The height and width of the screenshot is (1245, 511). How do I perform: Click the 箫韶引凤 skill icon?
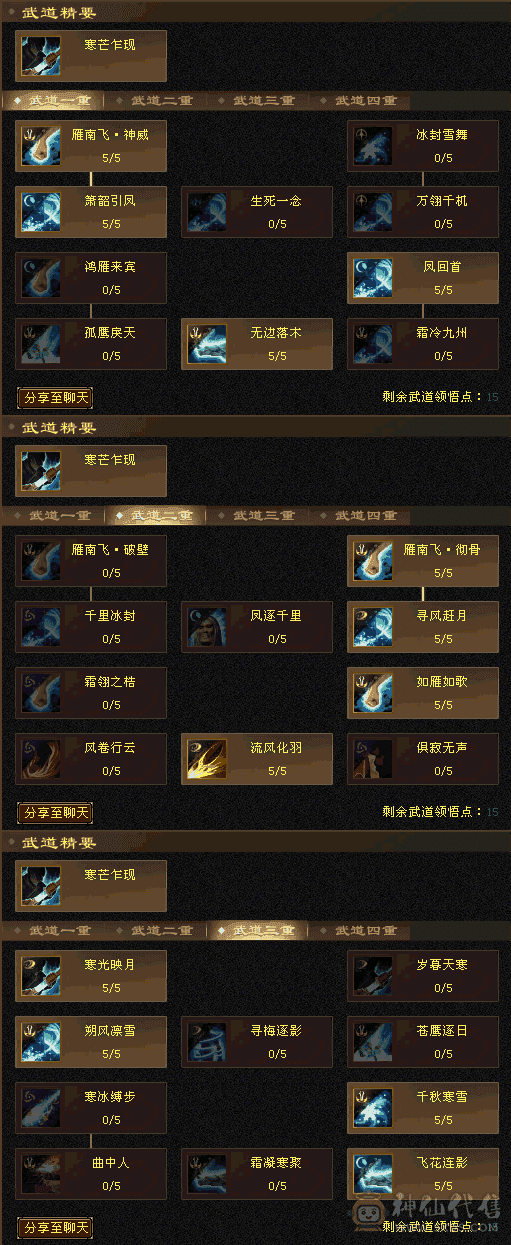40,211
